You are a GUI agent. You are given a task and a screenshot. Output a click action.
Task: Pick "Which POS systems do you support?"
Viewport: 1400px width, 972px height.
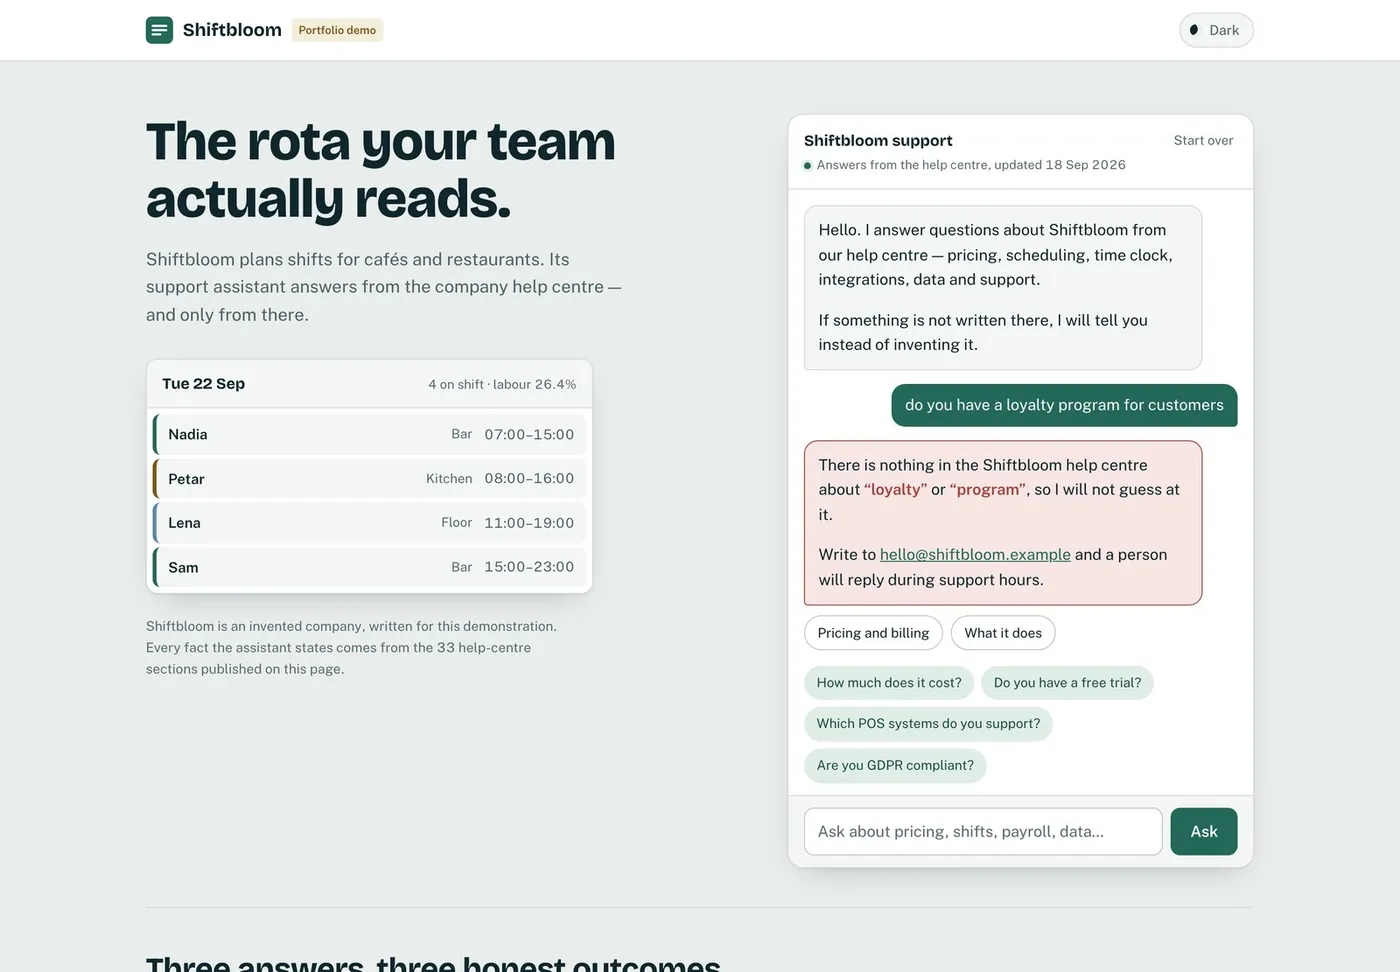point(928,724)
